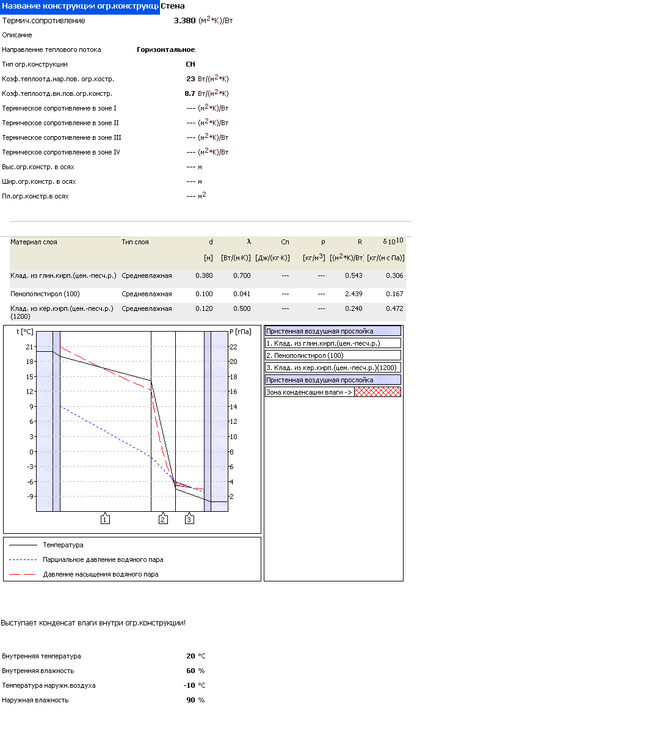Click the red hatched condensation zone swatch
This screenshot has width=649, height=750.
(377, 392)
